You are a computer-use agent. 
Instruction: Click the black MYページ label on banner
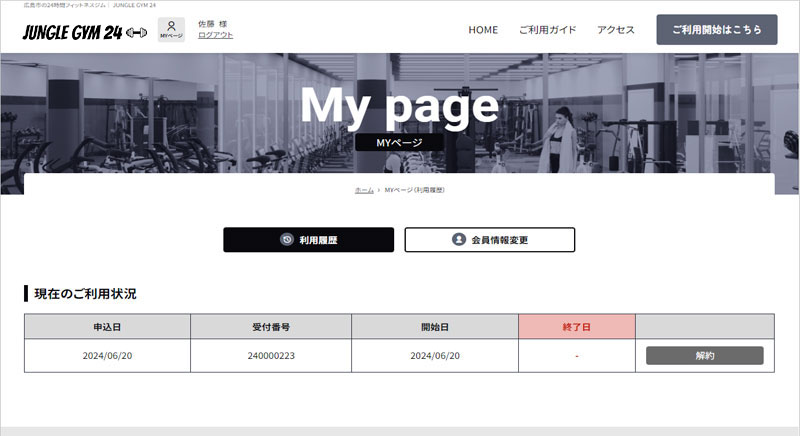point(399,143)
